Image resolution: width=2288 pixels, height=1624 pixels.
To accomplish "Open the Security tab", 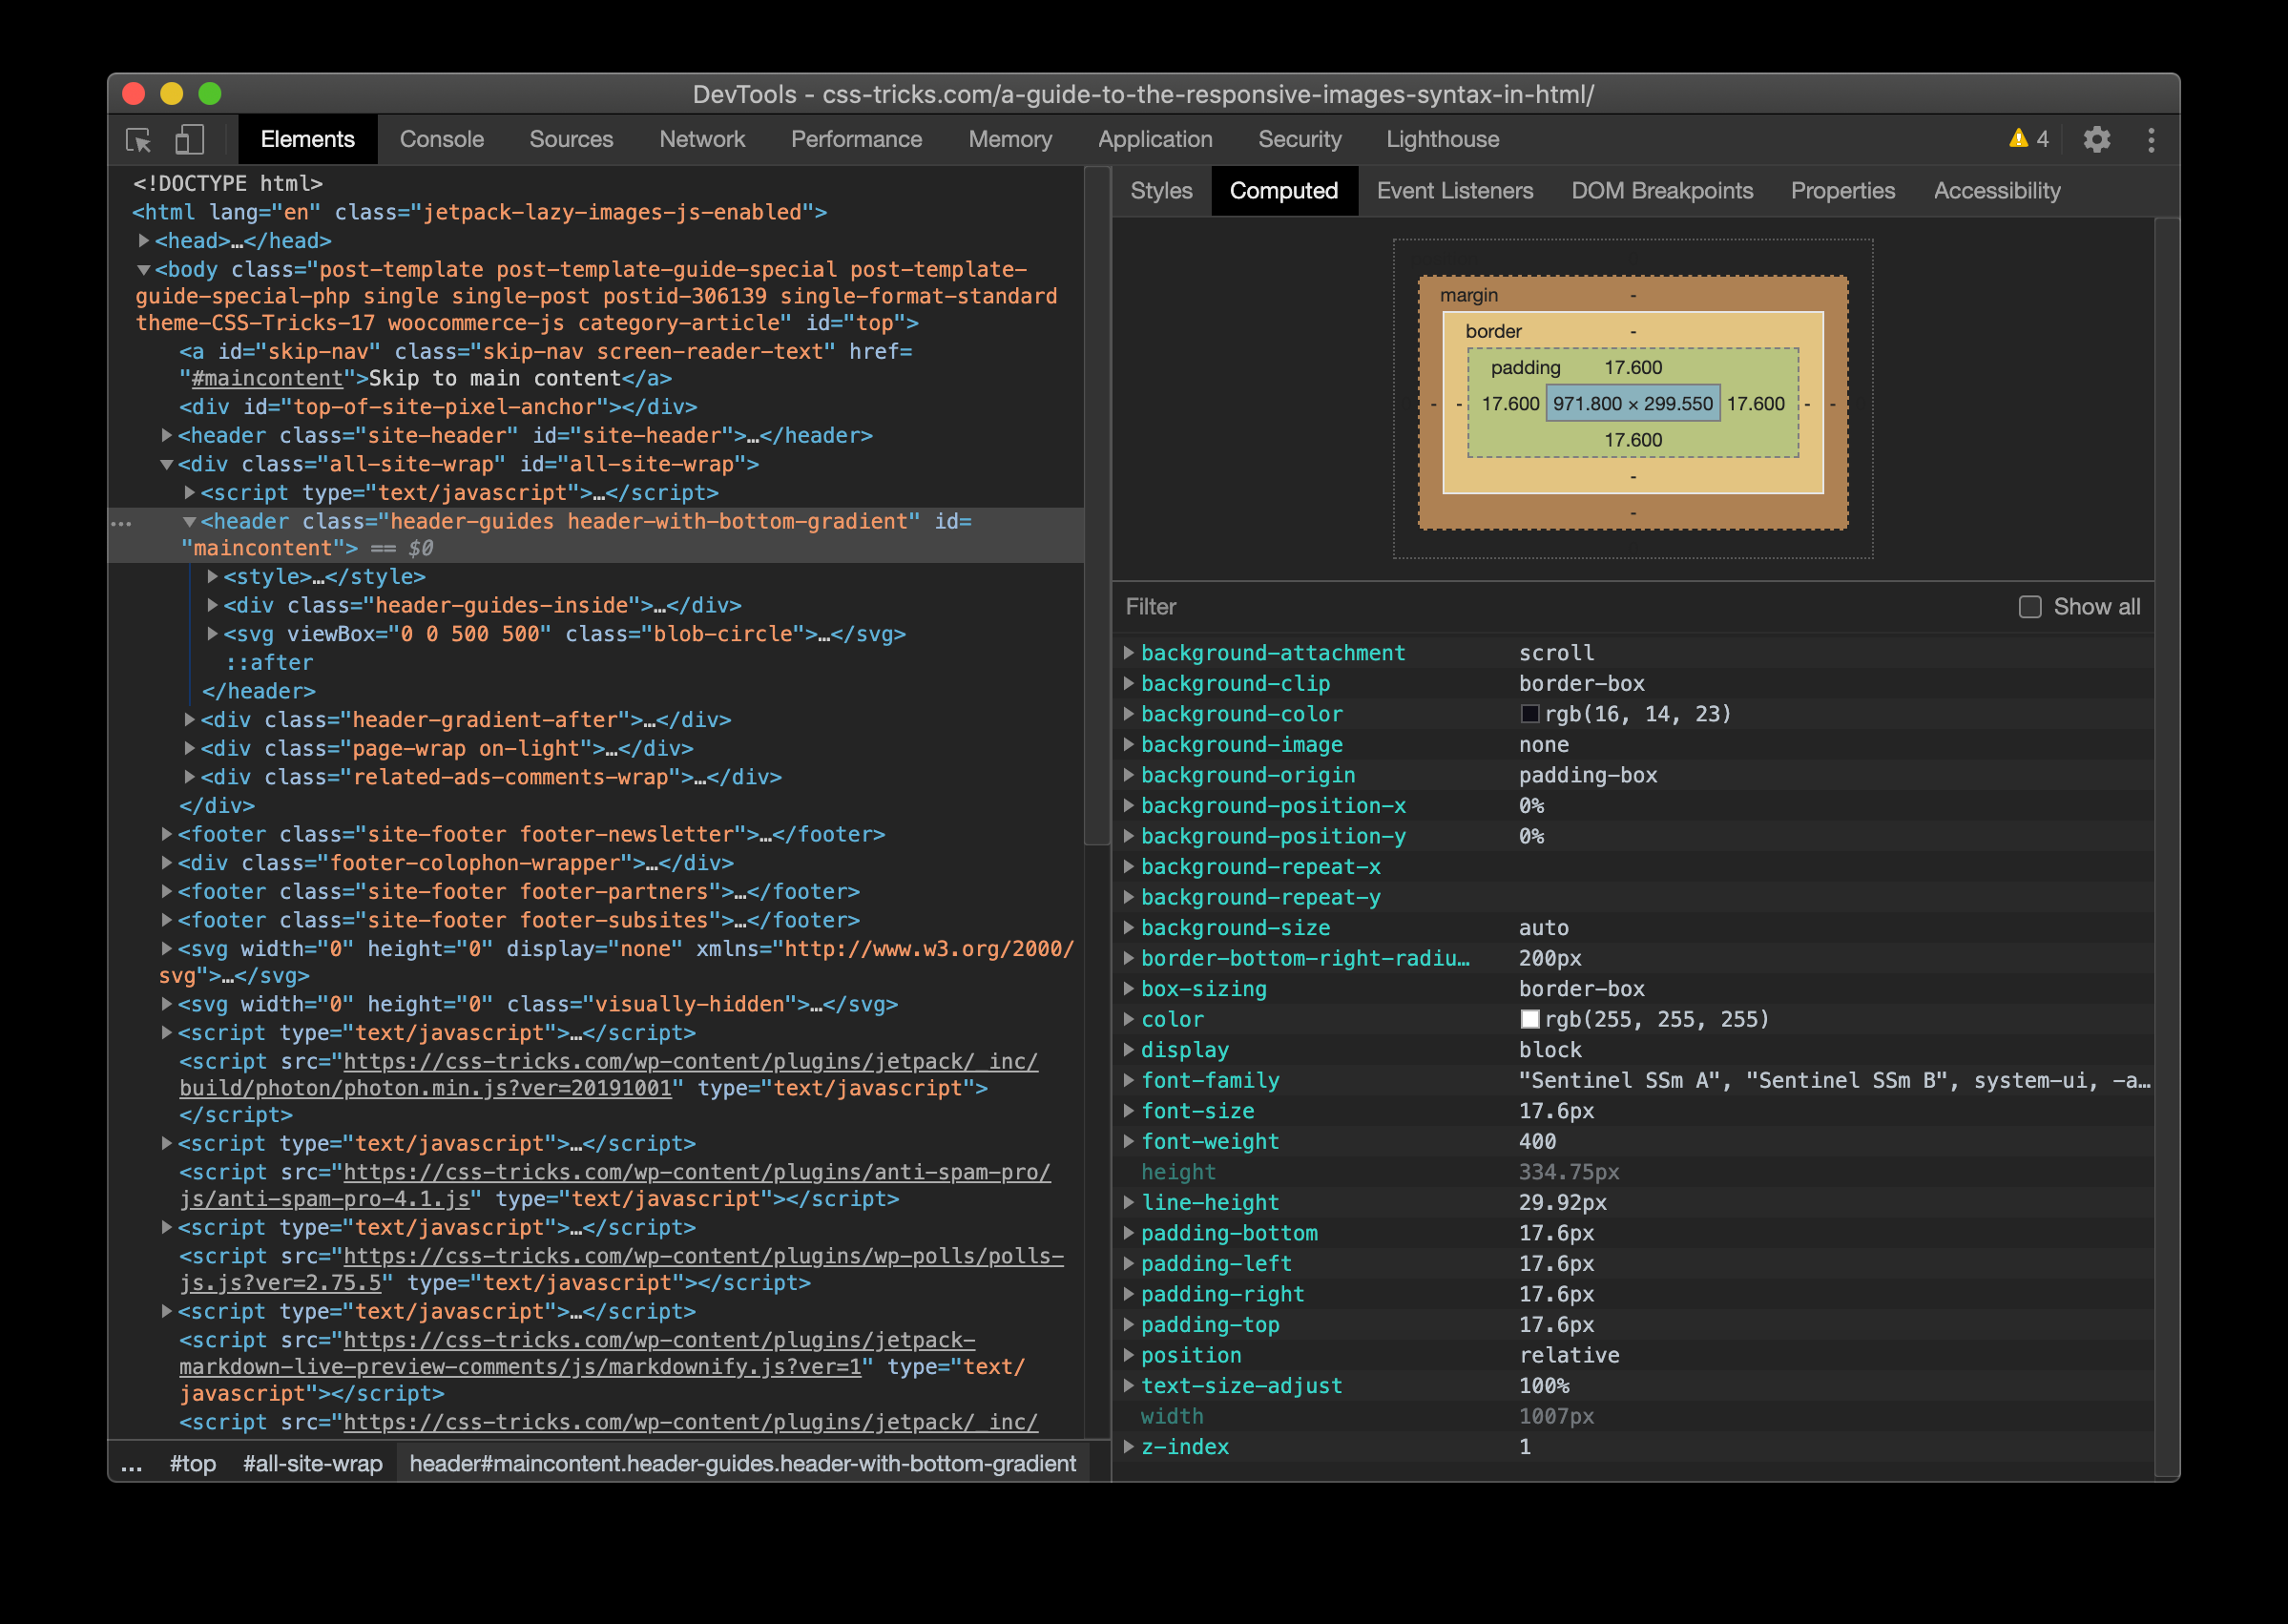I will (x=1299, y=140).
